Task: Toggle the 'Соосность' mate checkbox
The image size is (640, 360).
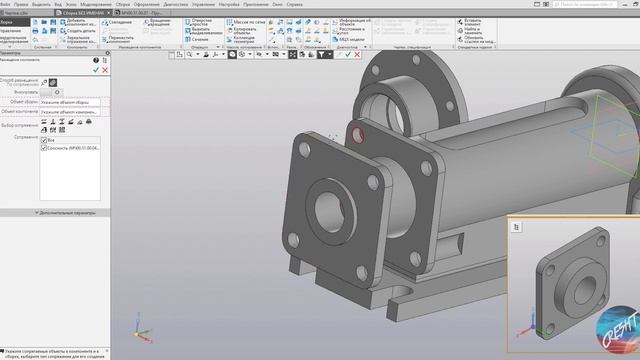Action: pos(44,148)
